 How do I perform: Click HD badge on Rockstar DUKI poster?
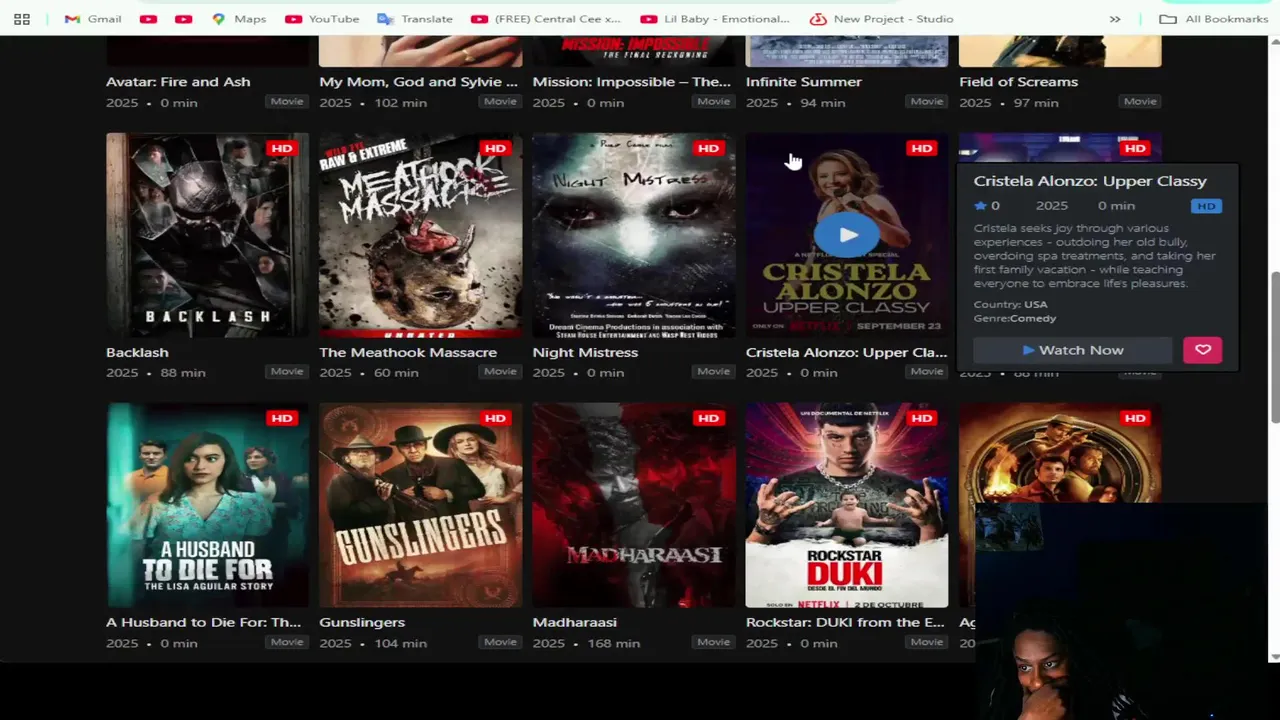pyautogui.click(x=921, y=418)
